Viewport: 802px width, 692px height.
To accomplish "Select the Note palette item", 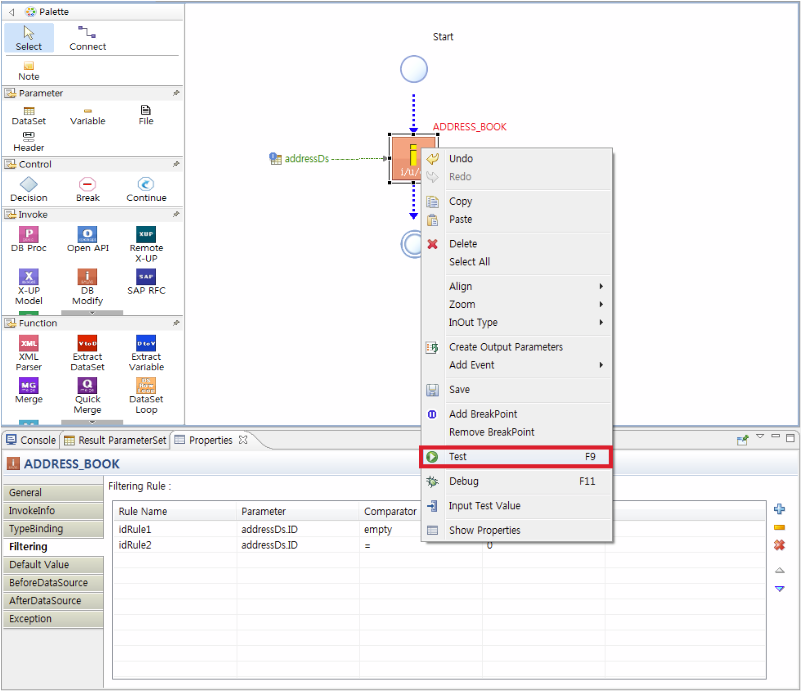I will tap(29, 71).
